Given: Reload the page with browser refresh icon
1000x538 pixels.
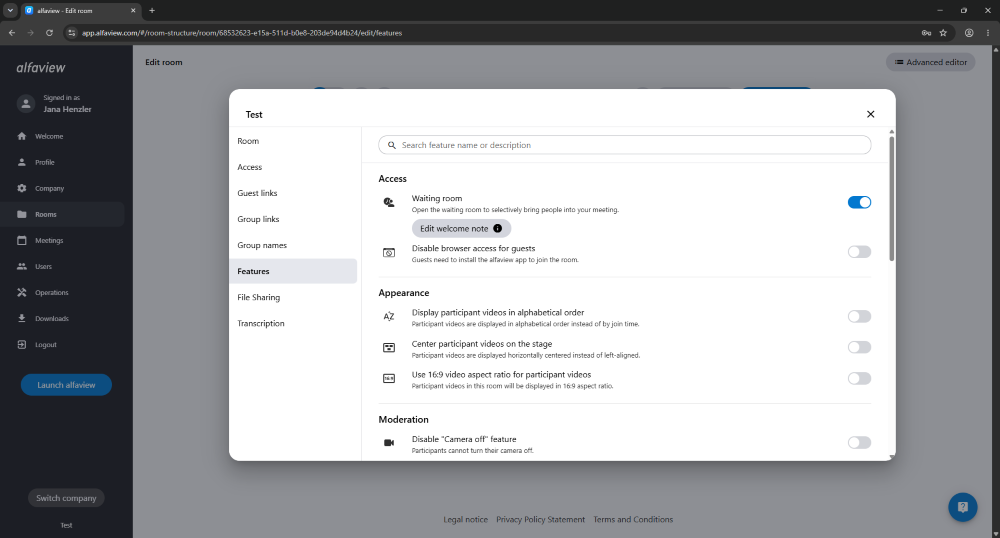Looking at the screenshot, I should [x=49, y=33].
